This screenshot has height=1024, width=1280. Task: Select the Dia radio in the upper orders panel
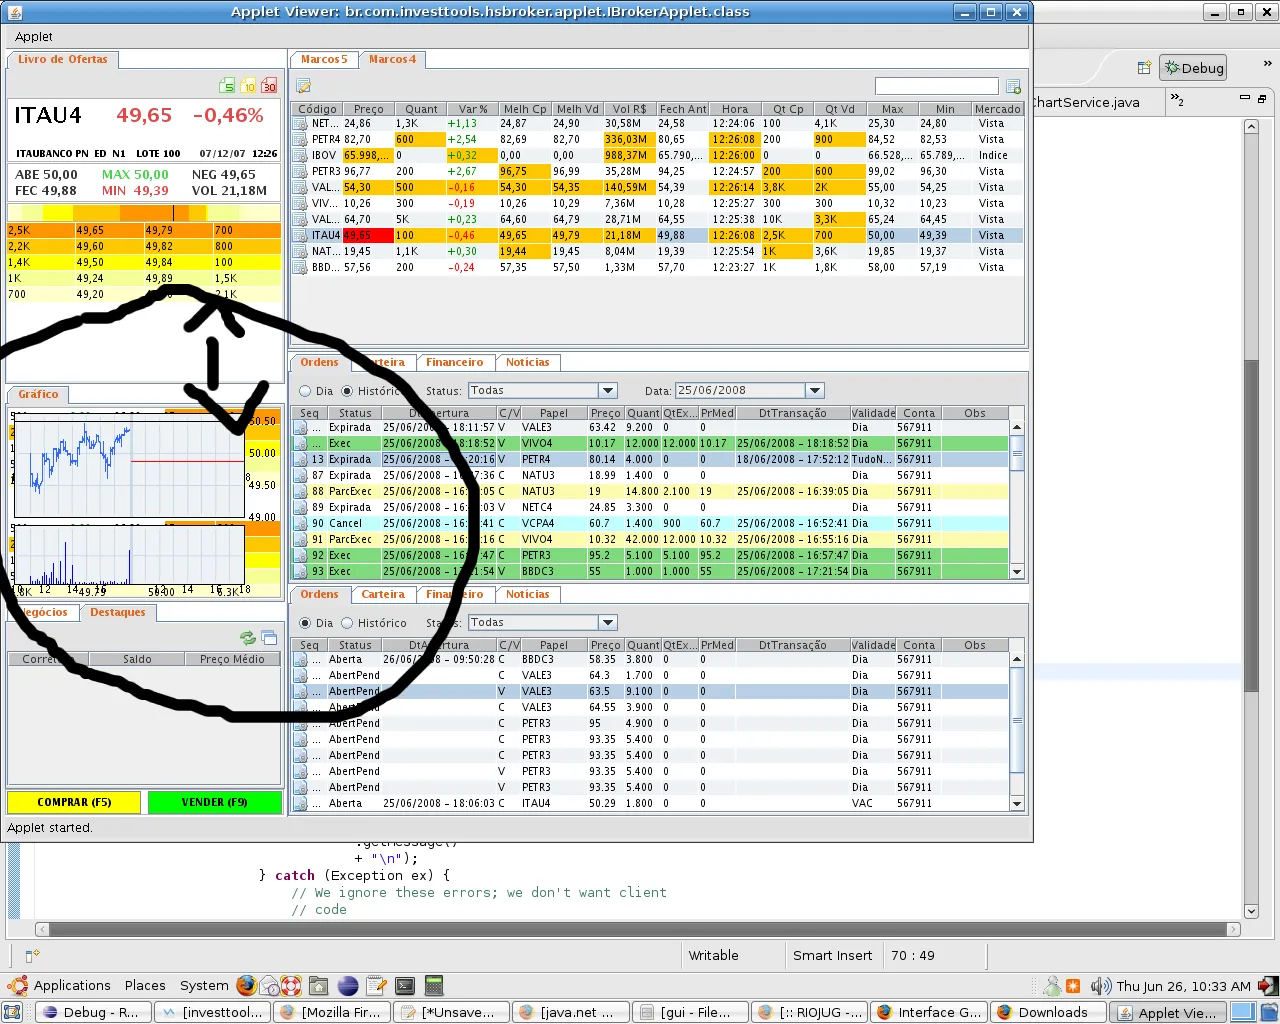(x=305, y=391)
